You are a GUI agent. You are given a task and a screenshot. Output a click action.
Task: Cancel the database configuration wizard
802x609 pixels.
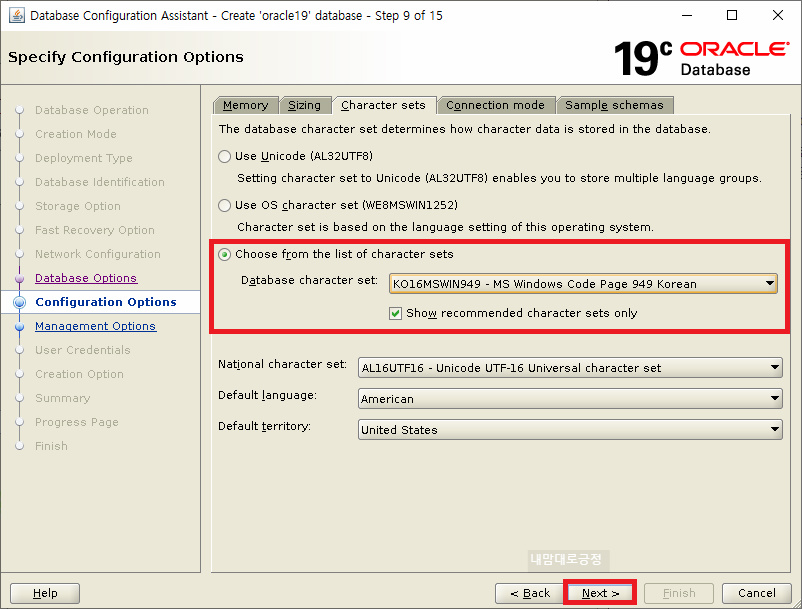[756, 593]
